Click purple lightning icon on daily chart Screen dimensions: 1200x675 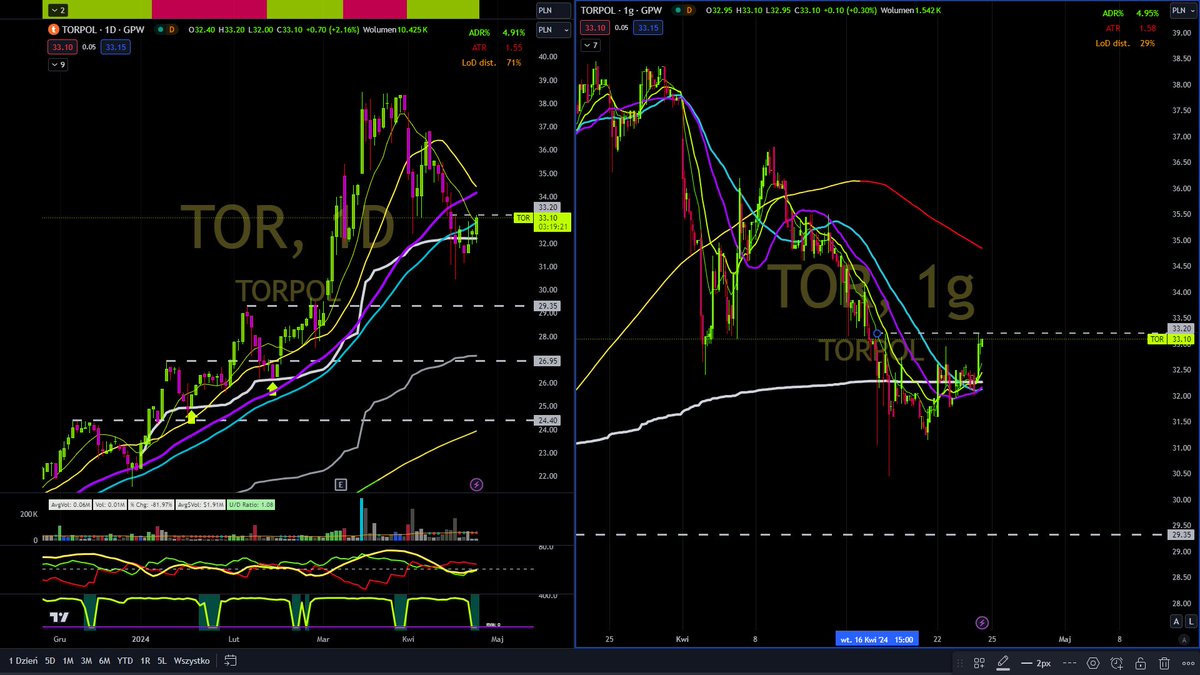pos(476,484)
